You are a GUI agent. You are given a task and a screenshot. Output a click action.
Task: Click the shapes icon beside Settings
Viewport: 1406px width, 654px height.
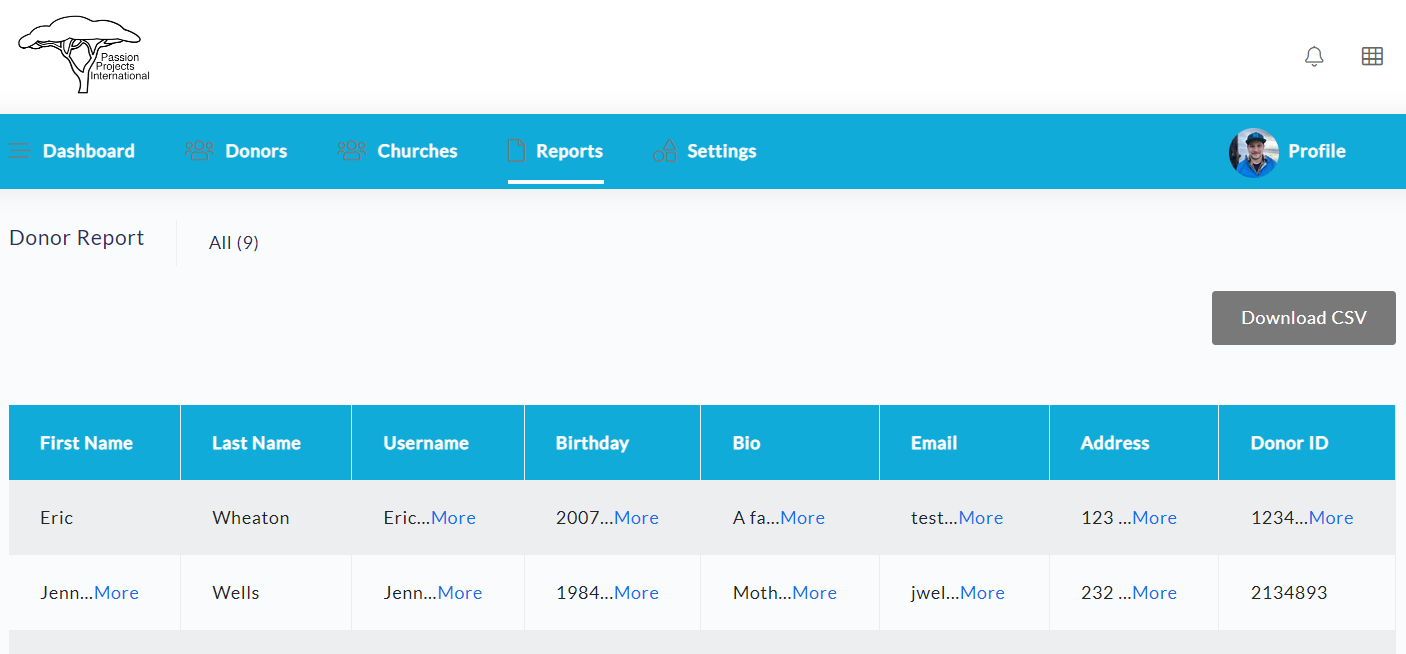pyautogui.click(x=664, y=151)
